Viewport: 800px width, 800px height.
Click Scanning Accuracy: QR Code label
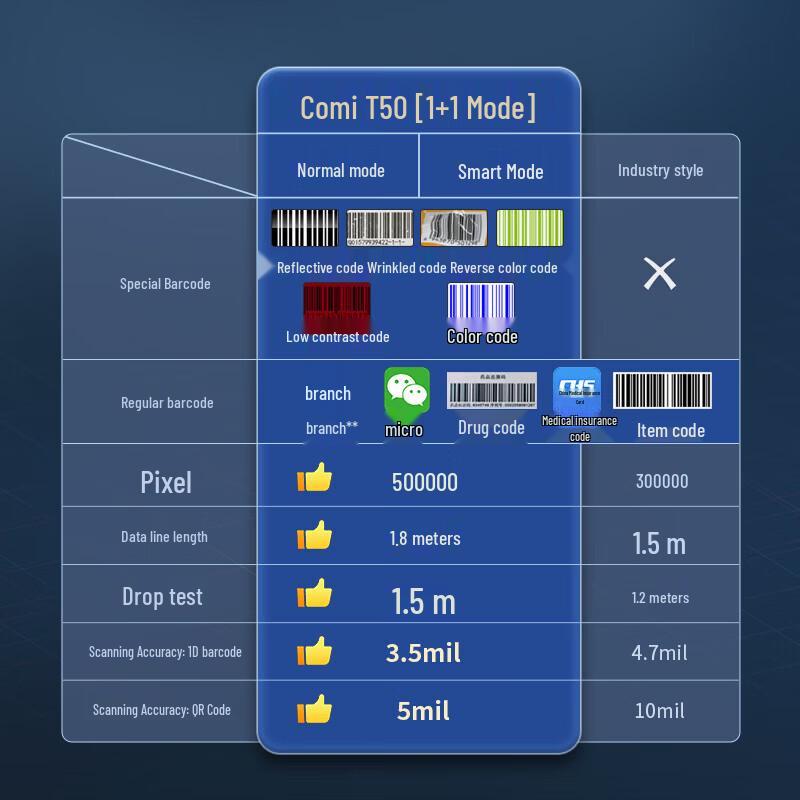point(162,710)
